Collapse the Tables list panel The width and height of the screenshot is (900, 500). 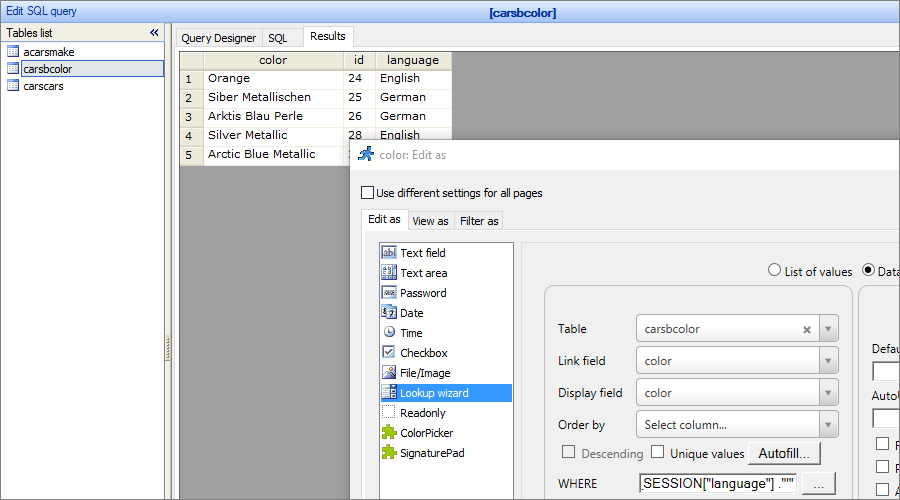point(154,33)
